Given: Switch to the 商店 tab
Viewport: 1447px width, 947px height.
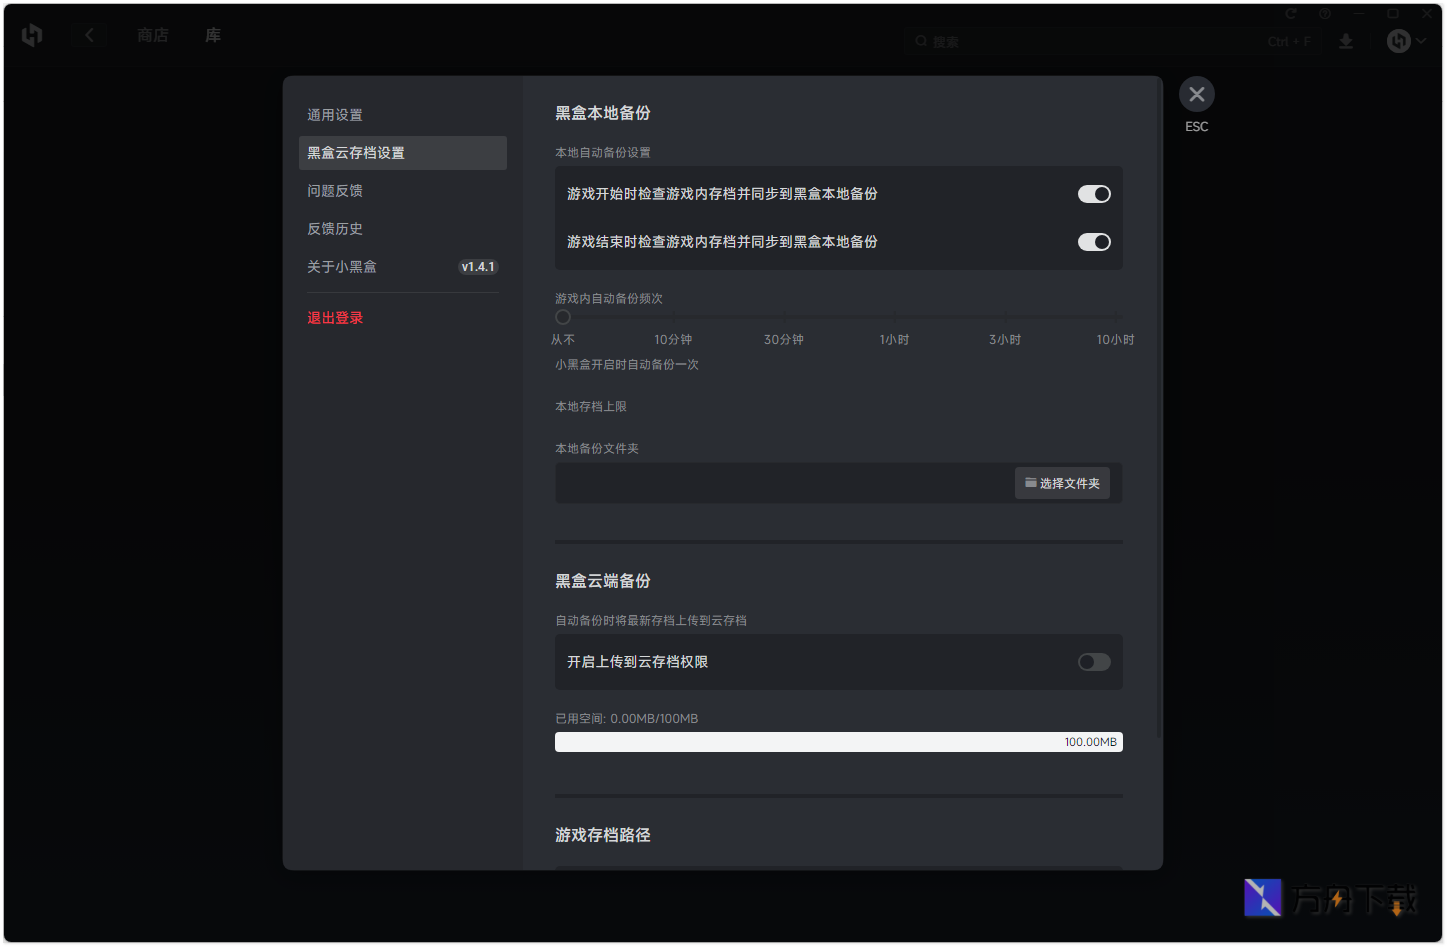Looking at the screenshot, I should coord(152,34).
